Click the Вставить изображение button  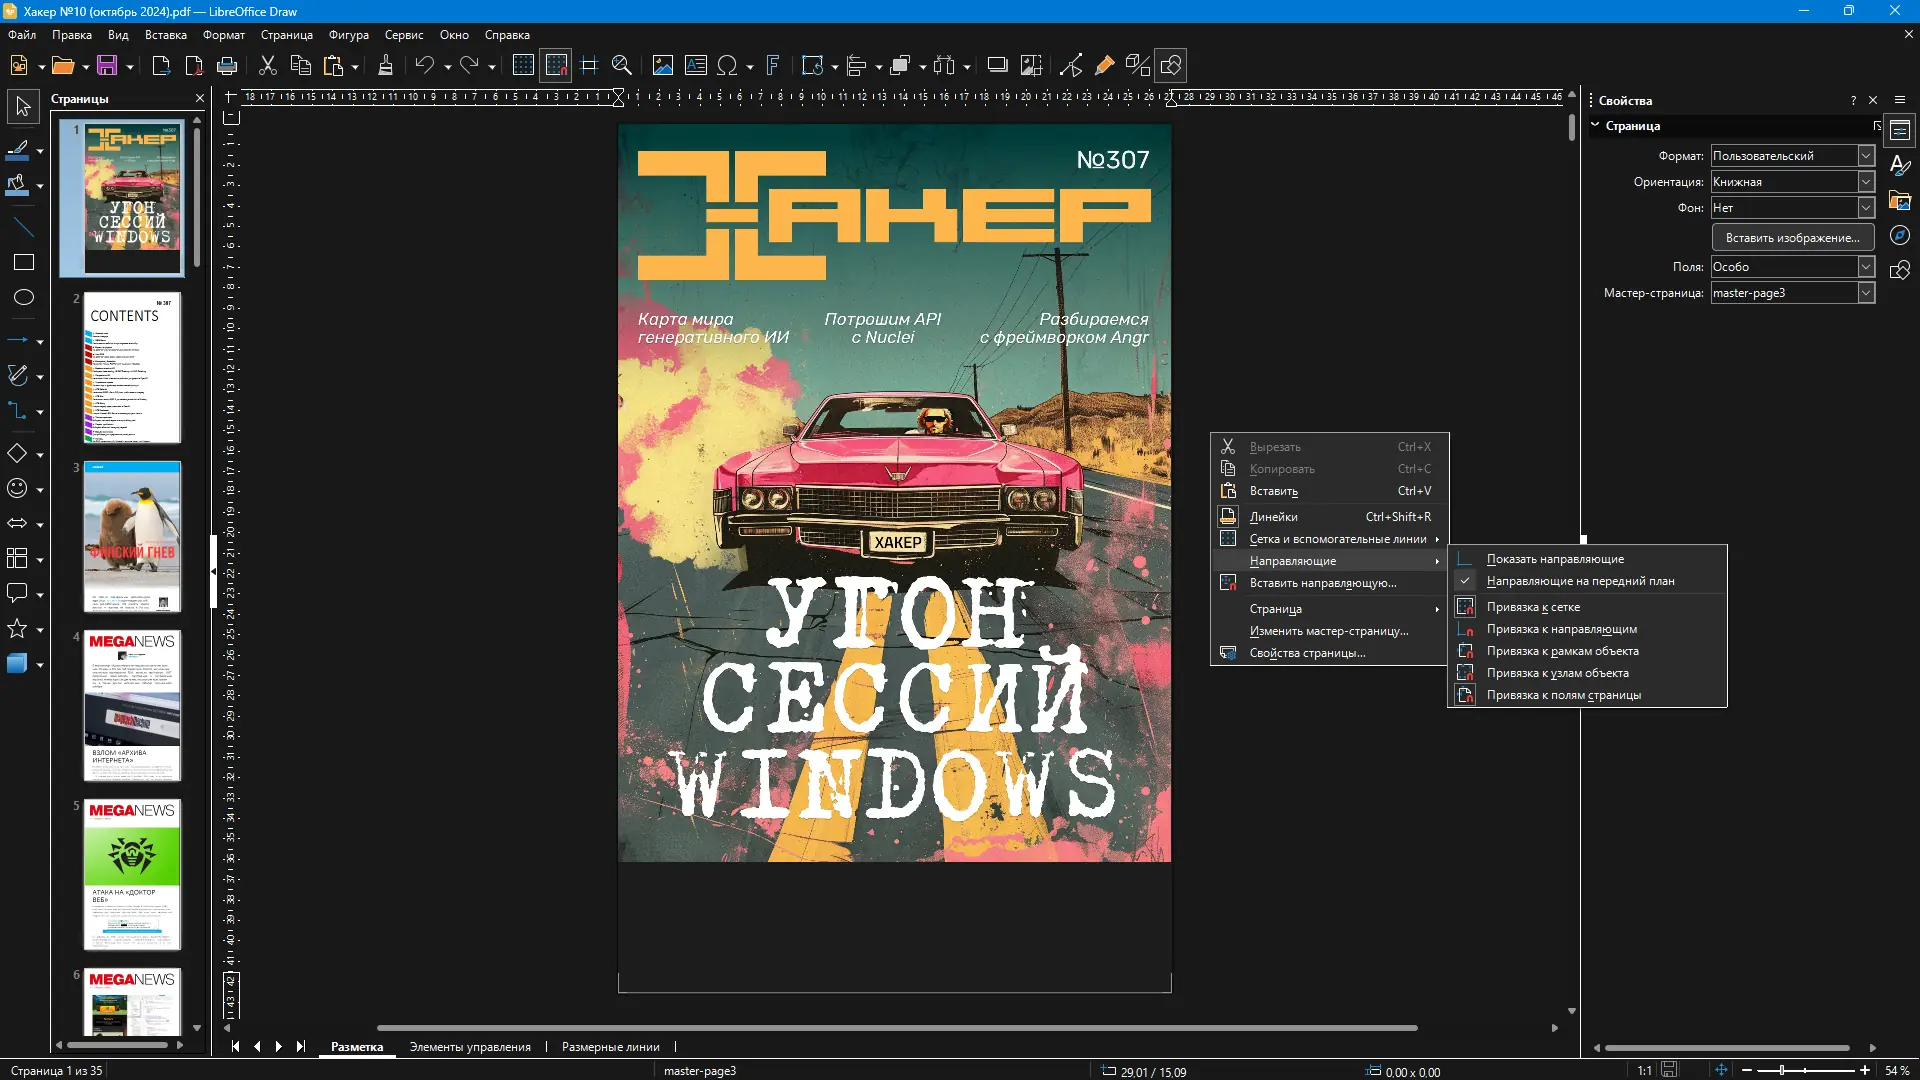(x=1792, y=238)
